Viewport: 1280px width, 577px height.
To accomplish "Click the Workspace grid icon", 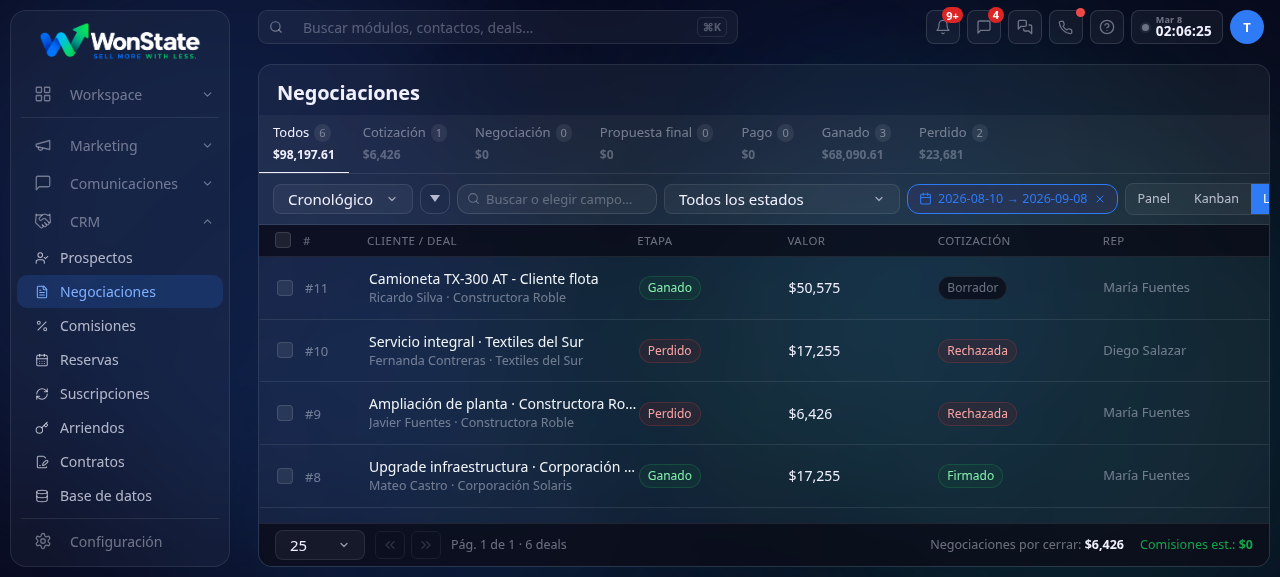I will (43, 94).
